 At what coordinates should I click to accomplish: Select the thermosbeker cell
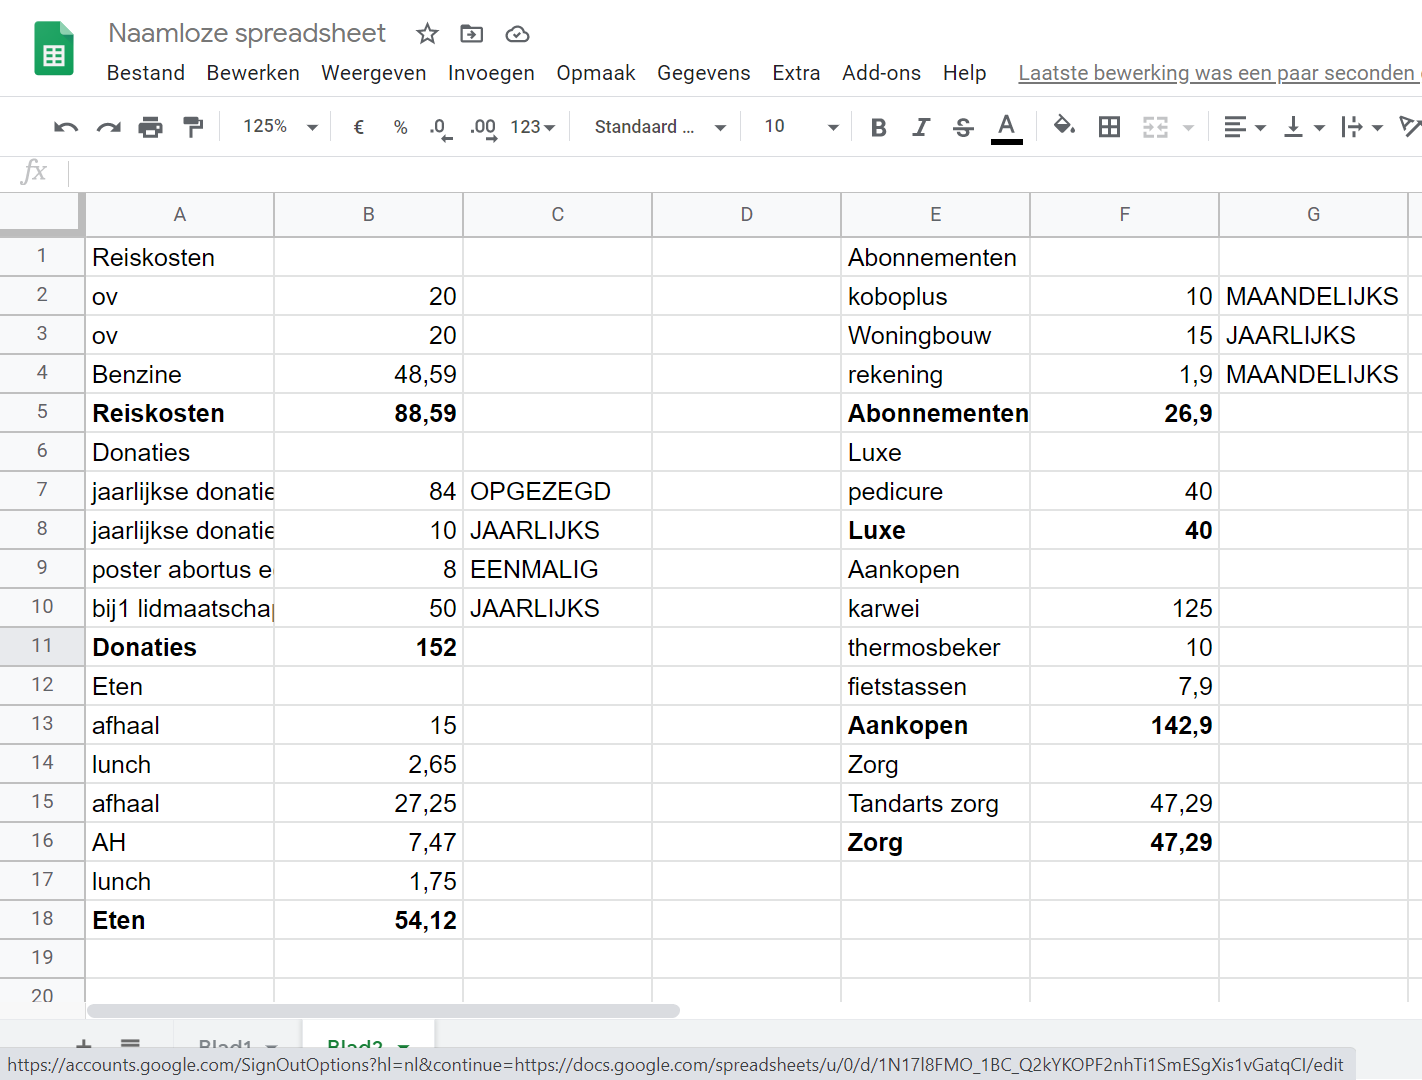(x=936, y=647)
